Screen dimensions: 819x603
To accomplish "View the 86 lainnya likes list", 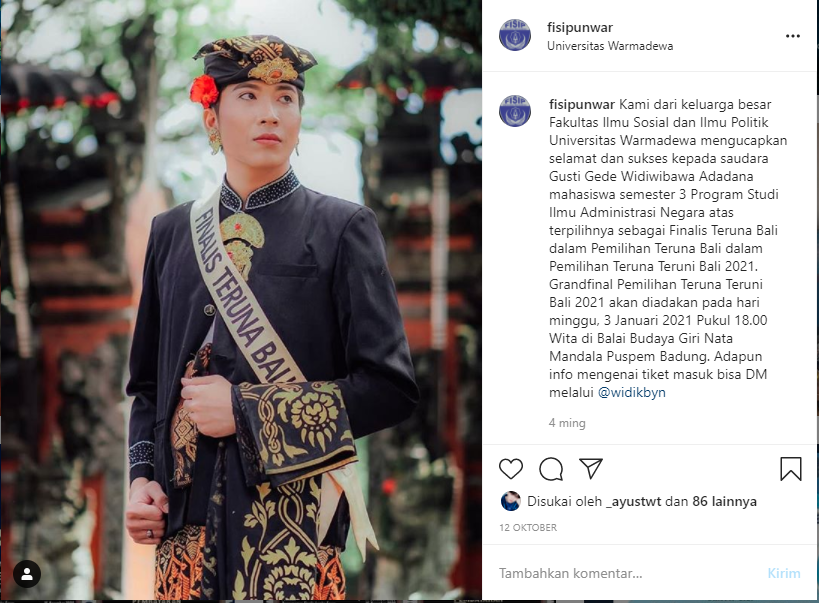I will coord(724,502).
